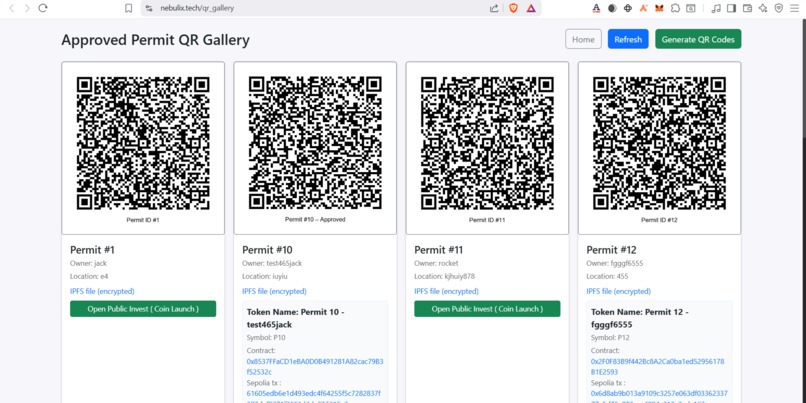
Task: Open the crosshair-shaped extension icon
Action: pos(628,8)
